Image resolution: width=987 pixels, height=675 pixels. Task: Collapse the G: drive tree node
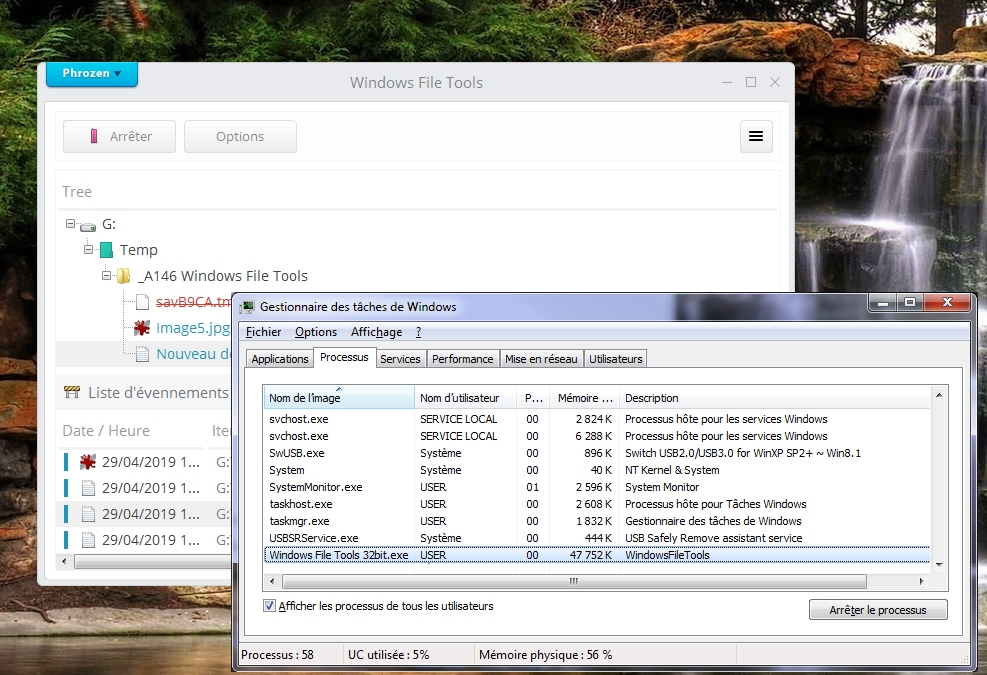70,224
